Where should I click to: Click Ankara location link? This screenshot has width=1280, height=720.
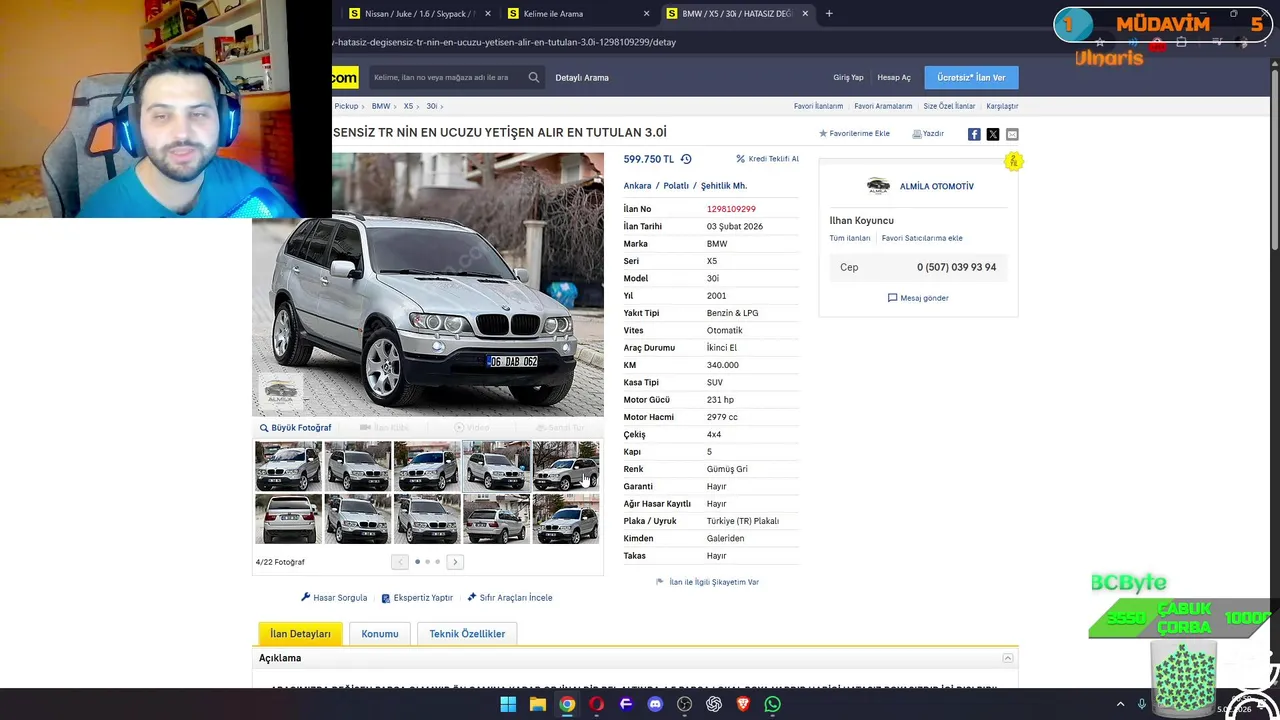tap(637, 186)
